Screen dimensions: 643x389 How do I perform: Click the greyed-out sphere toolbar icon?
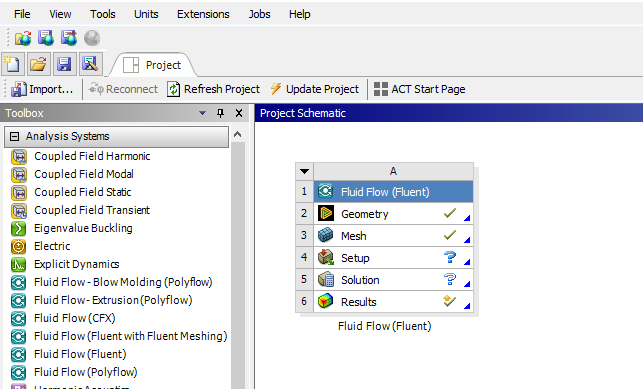92,38
